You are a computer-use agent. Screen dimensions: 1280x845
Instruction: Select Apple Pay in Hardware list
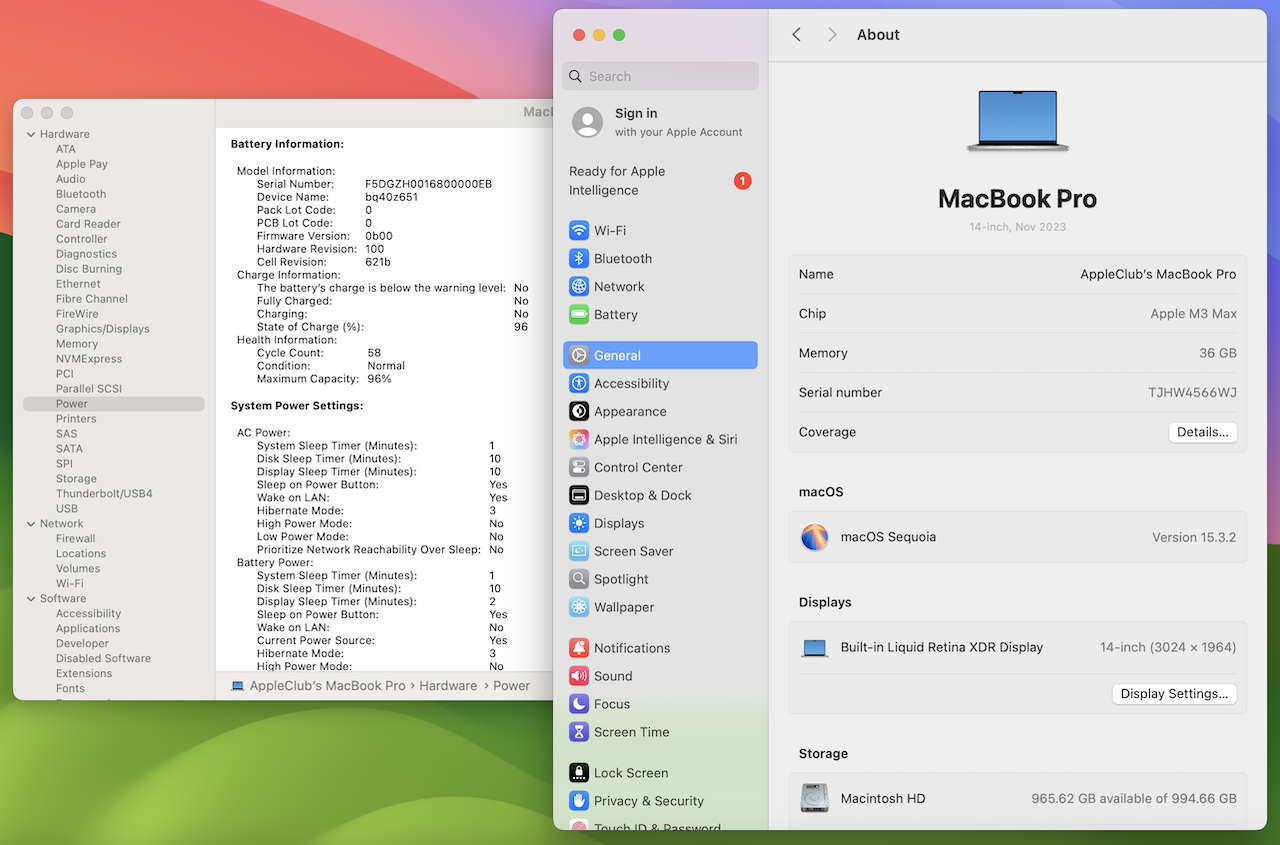[x=82, y=164]
